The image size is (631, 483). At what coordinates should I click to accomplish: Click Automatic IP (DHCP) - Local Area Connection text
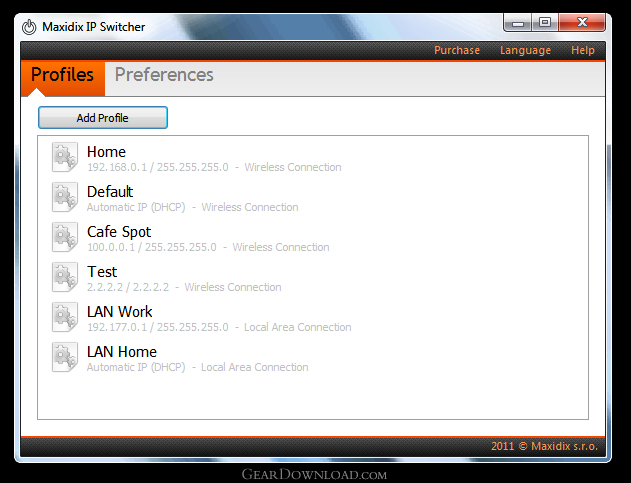tap(198, 367)
